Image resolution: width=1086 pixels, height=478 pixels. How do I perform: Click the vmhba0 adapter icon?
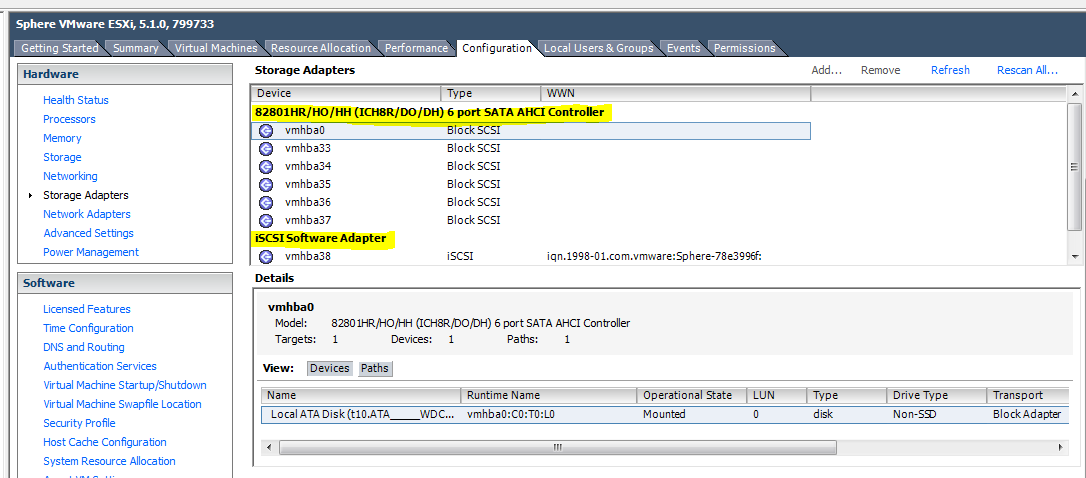(x=266, y=130)
